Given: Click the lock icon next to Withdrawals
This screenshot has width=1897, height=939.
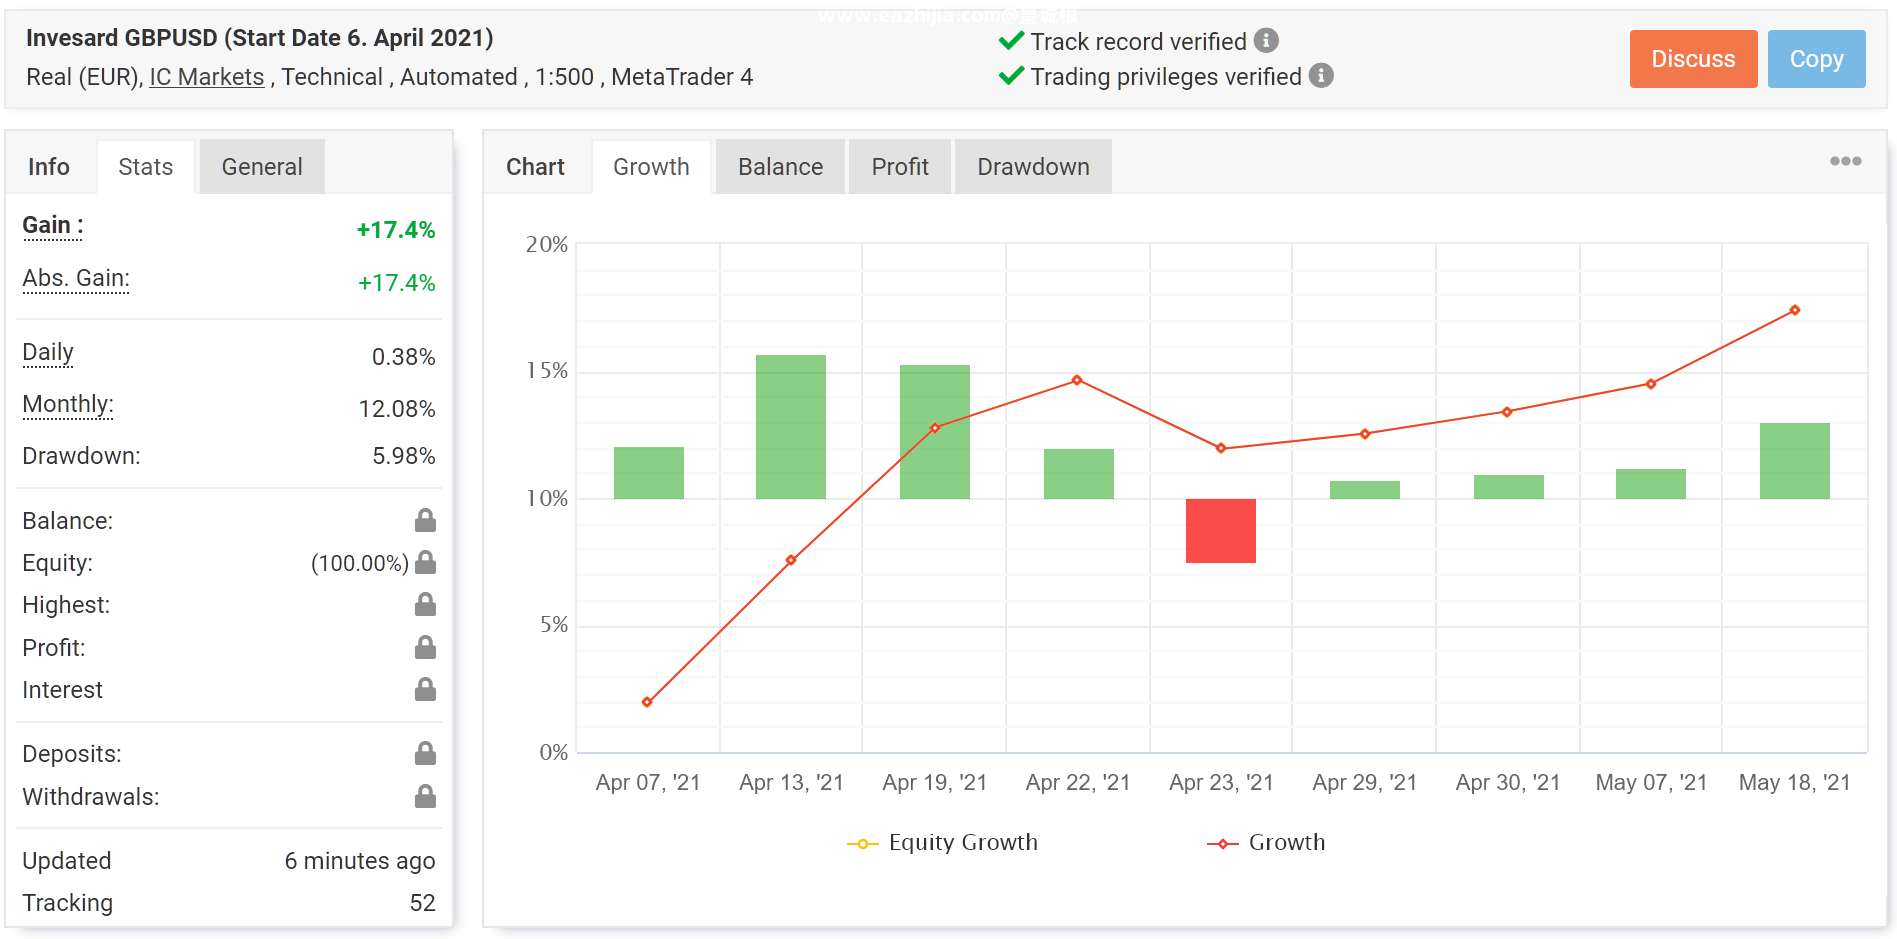Looking at the screenshot, I should point(425,796).
